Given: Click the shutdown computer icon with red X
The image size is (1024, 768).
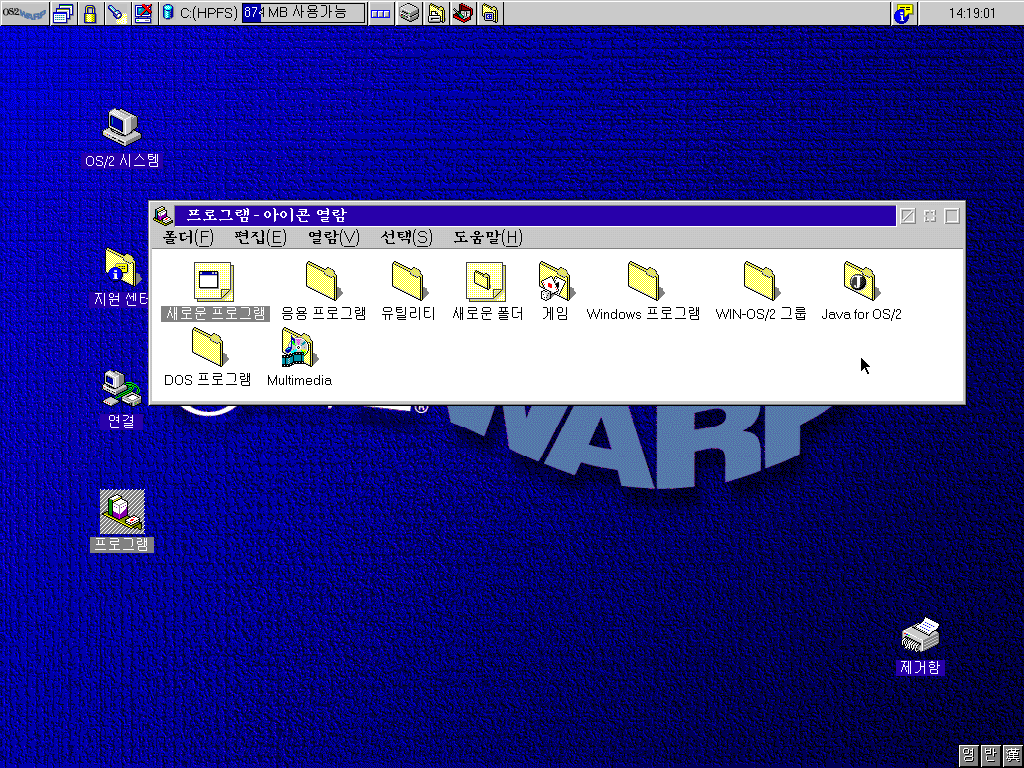Looking at the screenshot, I should coord(144,13).
